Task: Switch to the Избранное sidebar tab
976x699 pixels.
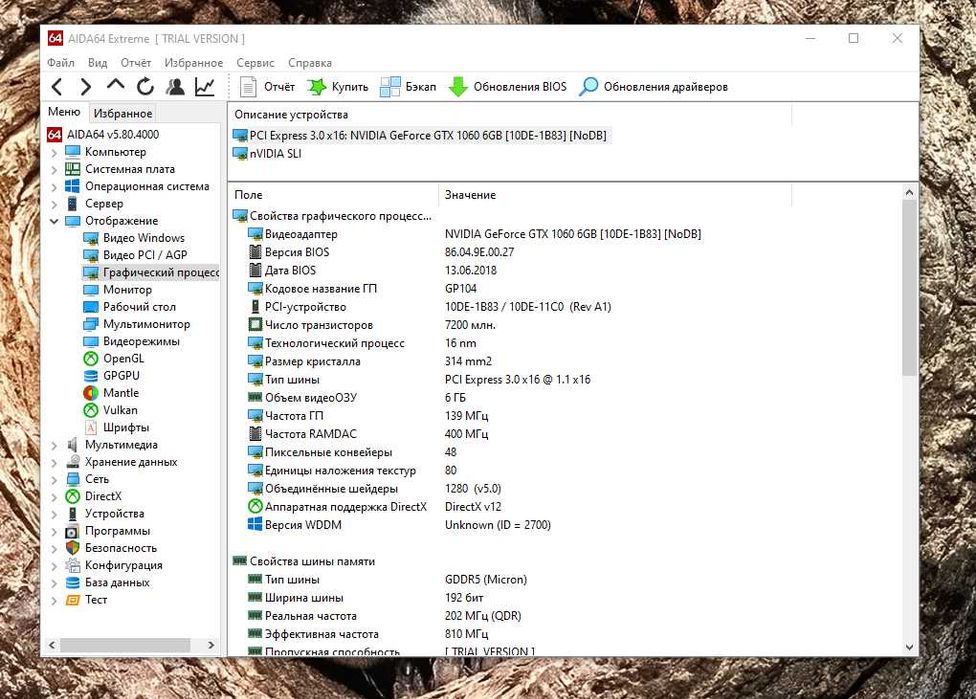Action: coord(123,113)
